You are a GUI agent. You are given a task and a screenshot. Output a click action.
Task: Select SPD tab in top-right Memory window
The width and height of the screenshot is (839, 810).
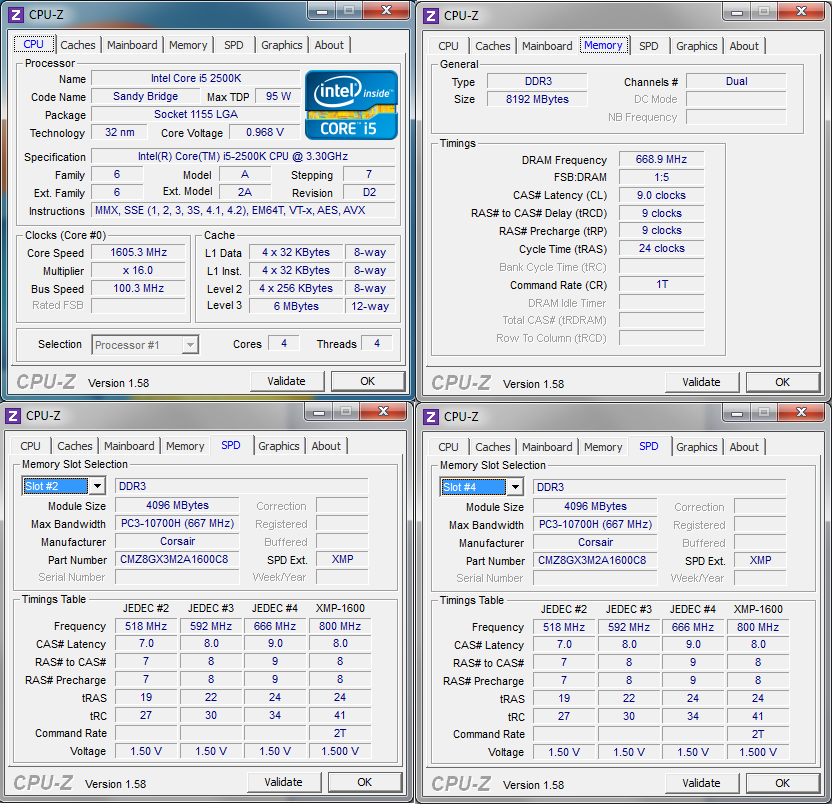649,46
